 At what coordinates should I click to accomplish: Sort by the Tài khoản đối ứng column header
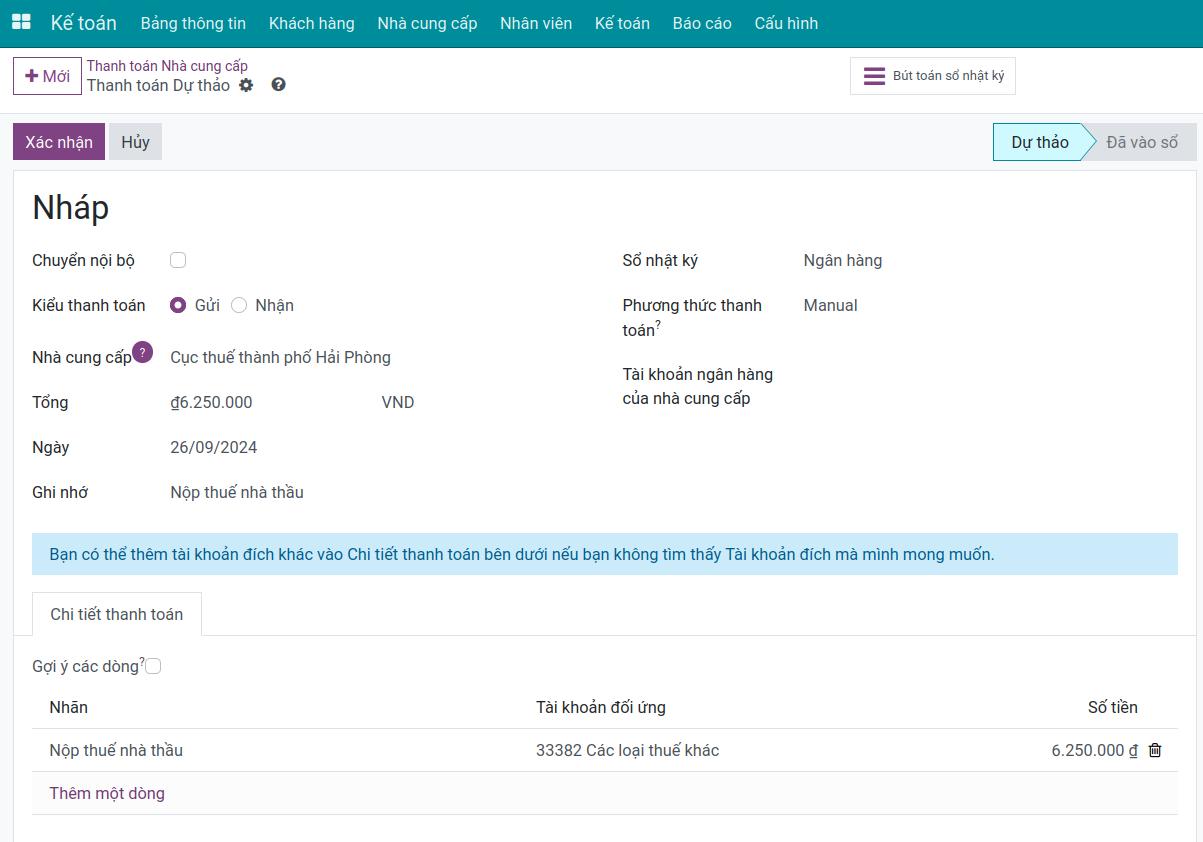coord(601,707)
